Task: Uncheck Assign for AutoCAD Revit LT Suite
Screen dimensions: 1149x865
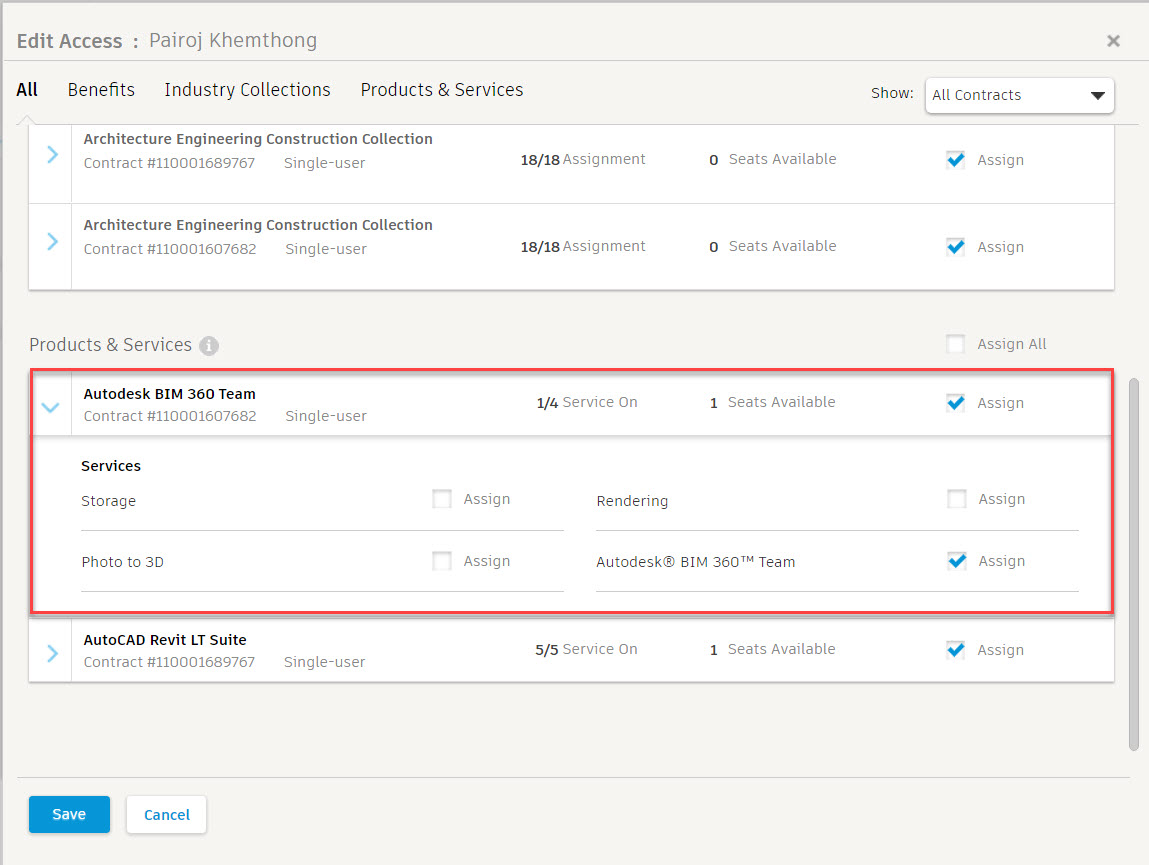Action: 956,650
